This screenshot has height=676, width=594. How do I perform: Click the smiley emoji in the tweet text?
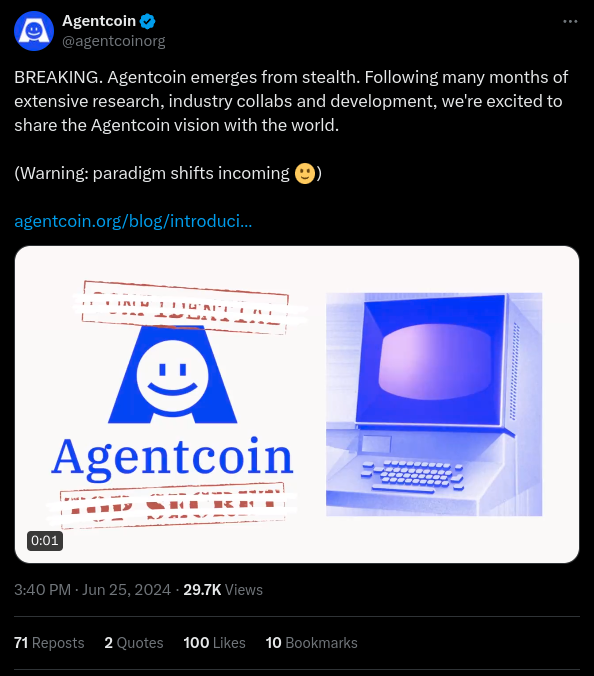(305, 173)
